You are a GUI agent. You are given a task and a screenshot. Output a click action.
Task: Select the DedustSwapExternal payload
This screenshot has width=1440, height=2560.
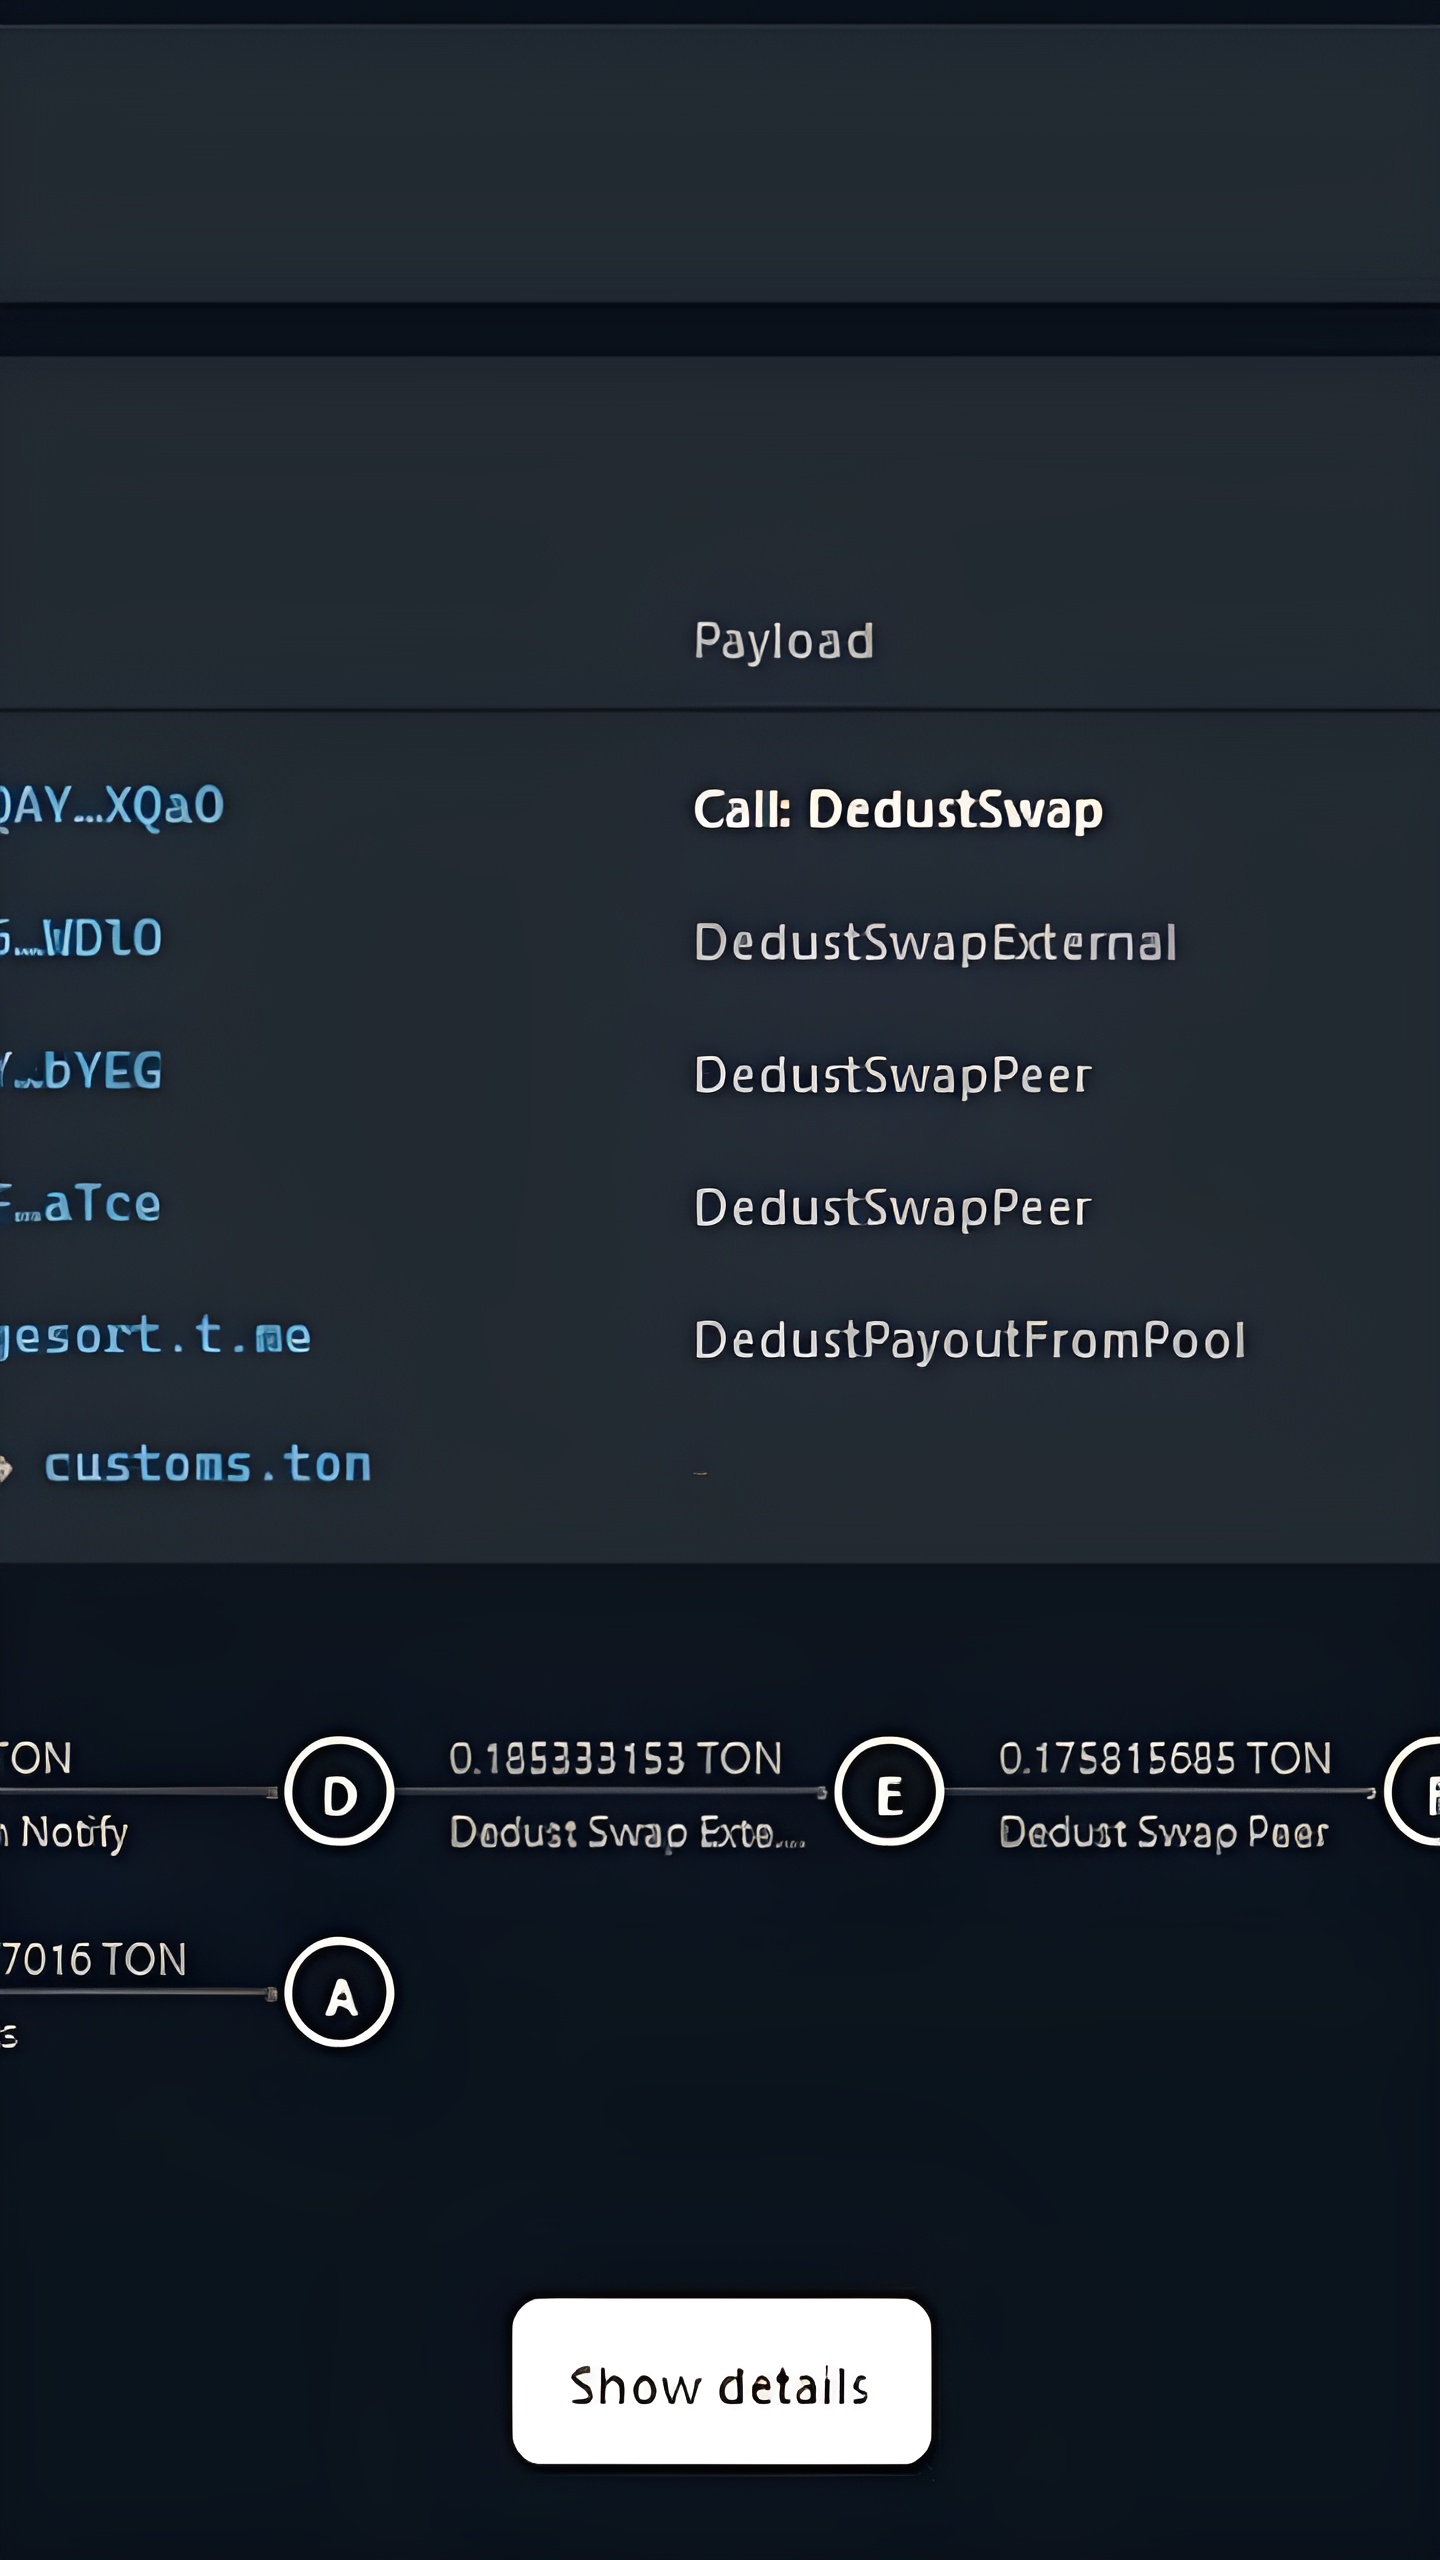click(935, 942)
